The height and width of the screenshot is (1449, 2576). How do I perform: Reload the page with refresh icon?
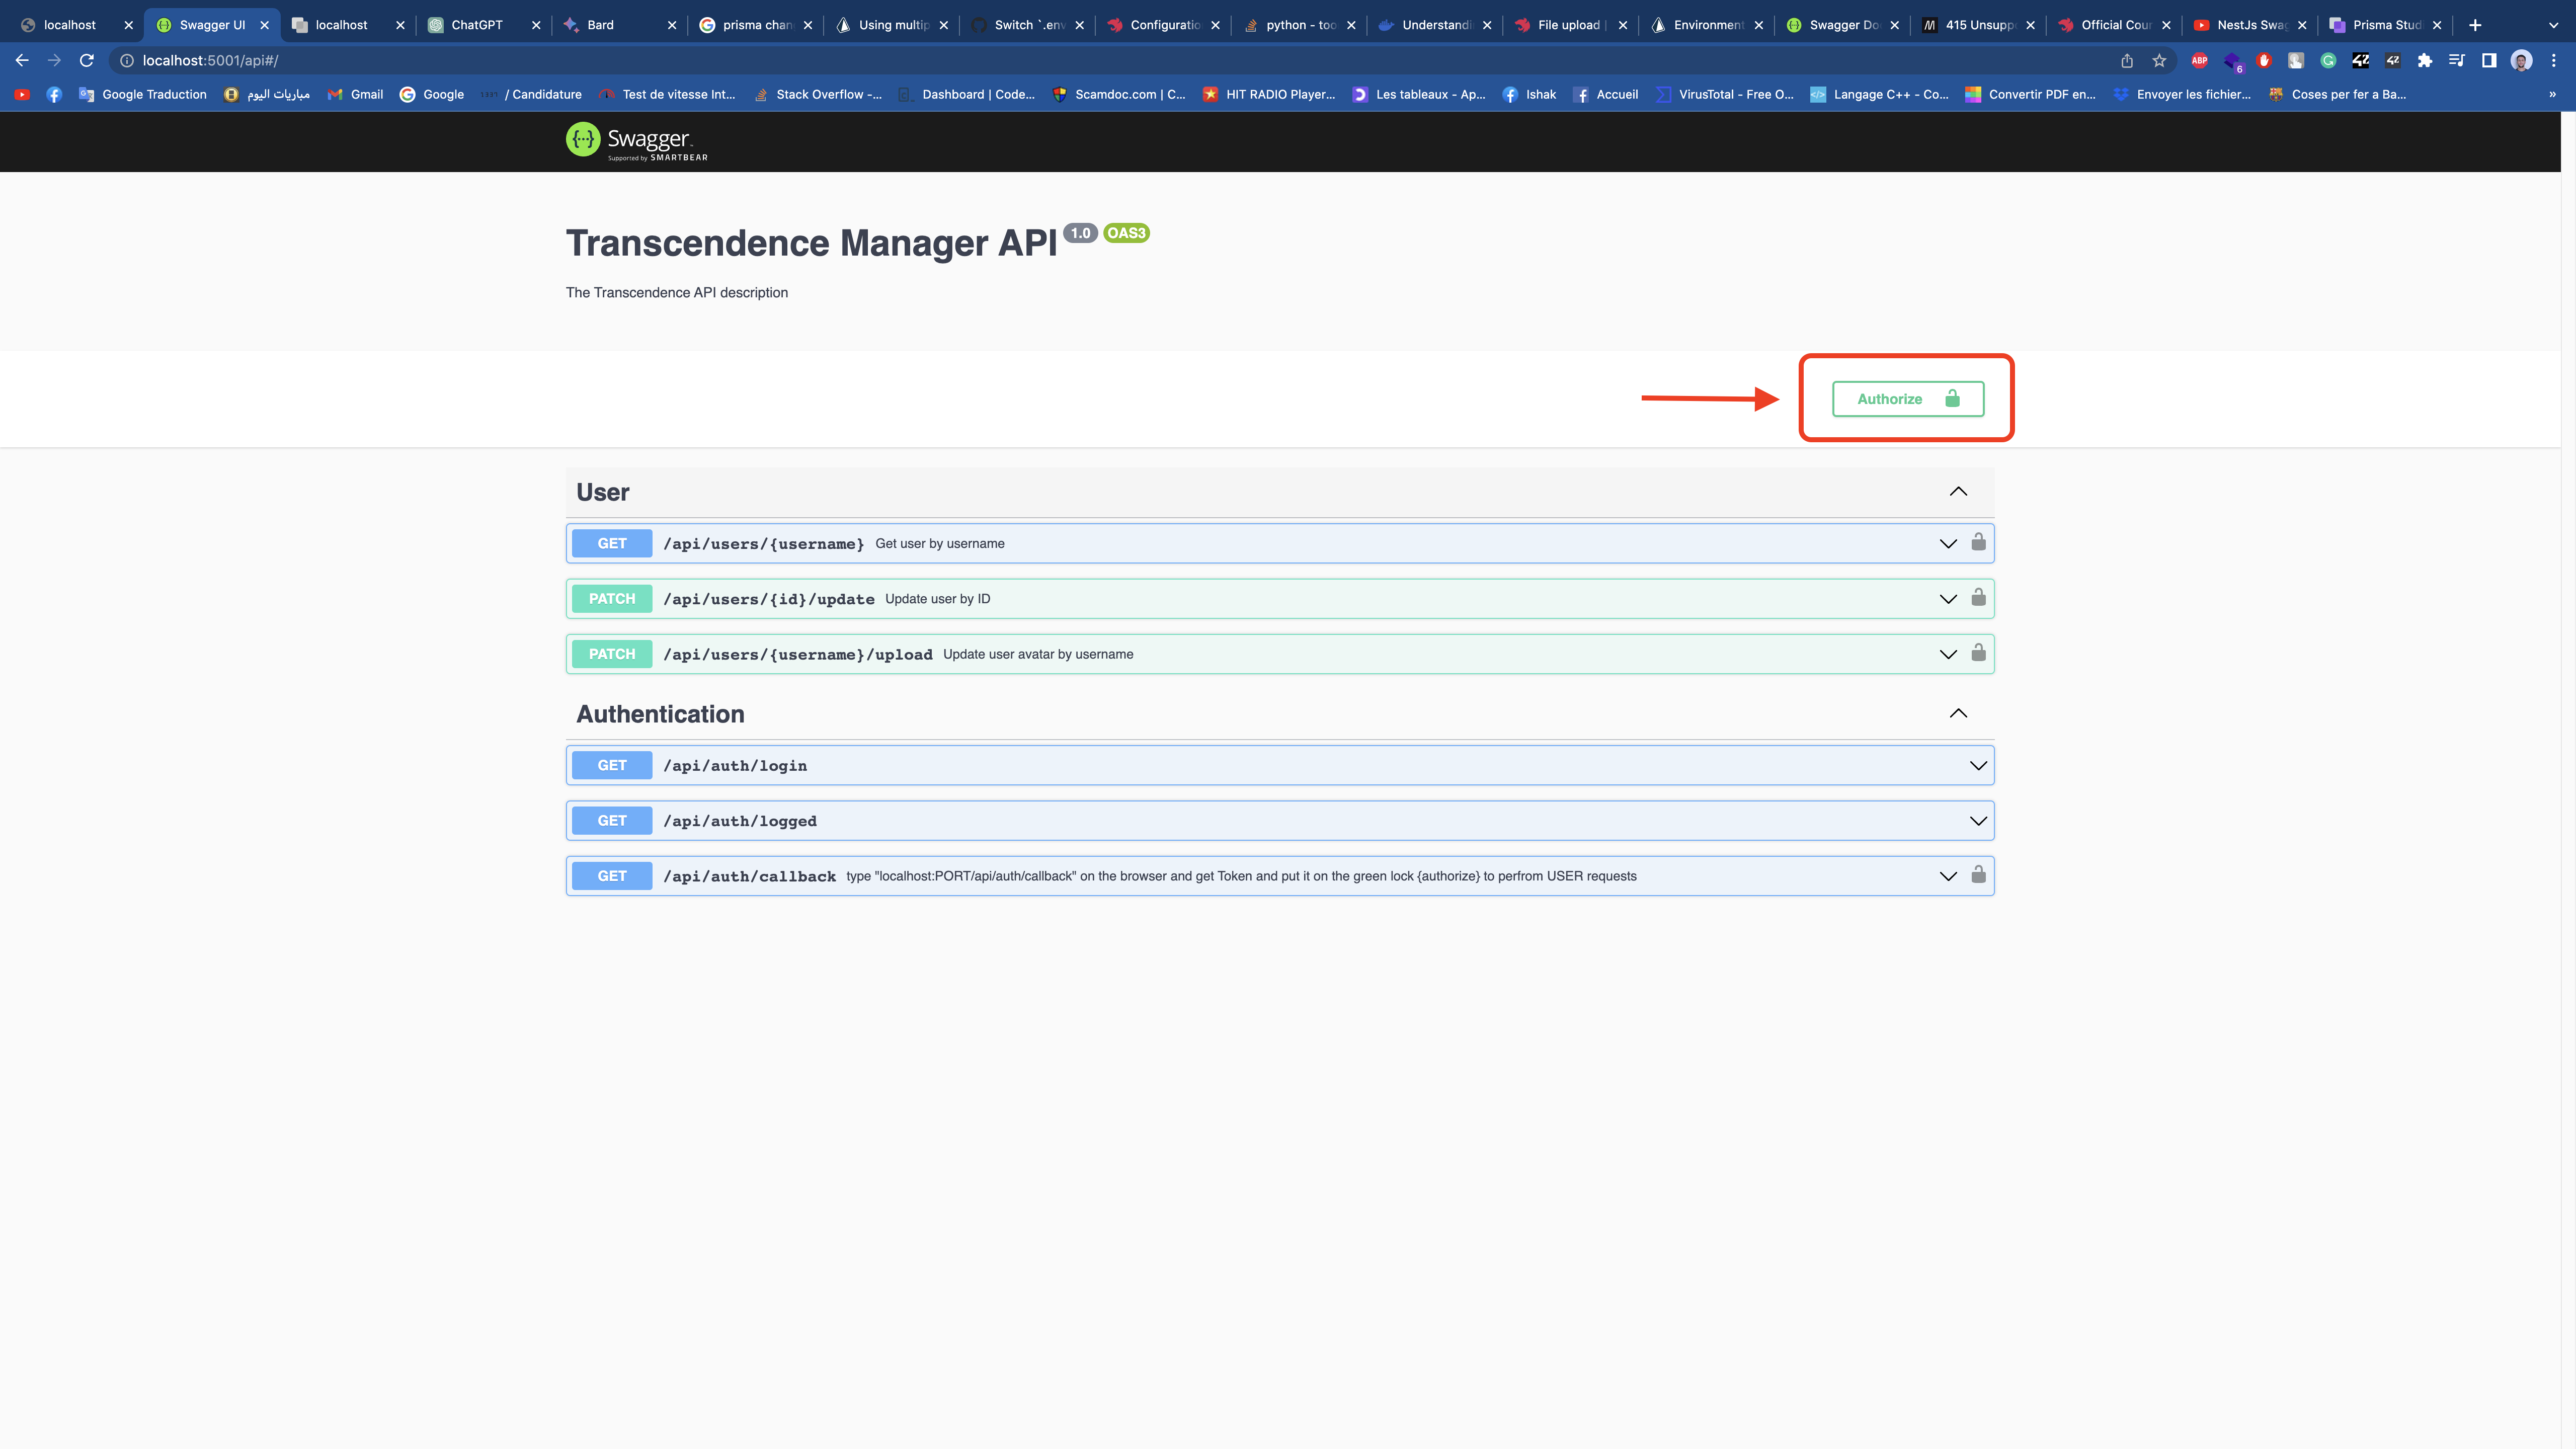coord(87,61)
